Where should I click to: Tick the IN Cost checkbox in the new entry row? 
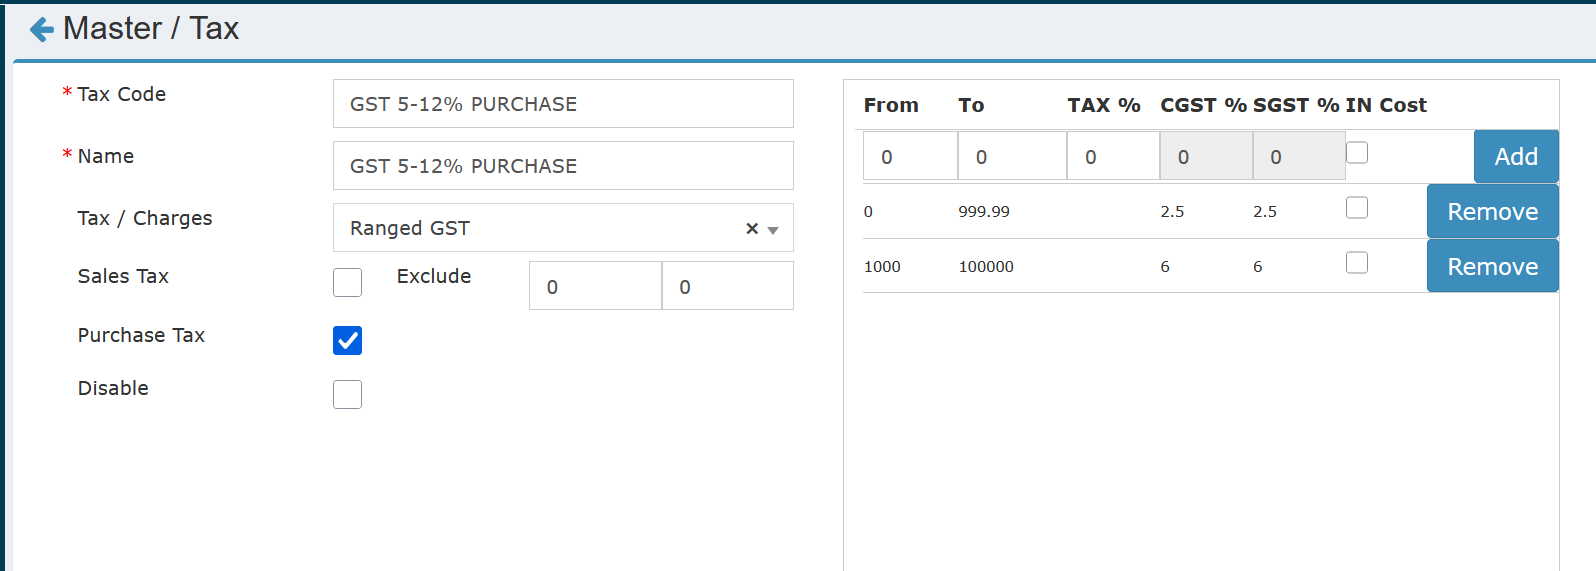pyautogui.click(x=1357, y=153)
